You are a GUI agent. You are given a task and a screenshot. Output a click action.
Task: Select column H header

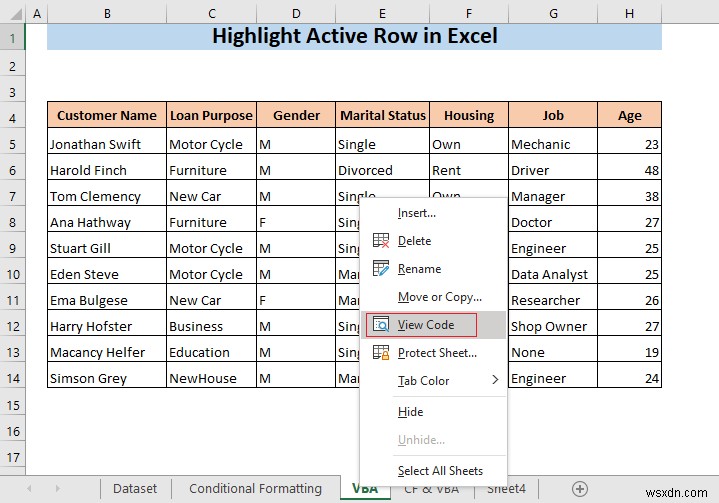(x=630, y=14)
